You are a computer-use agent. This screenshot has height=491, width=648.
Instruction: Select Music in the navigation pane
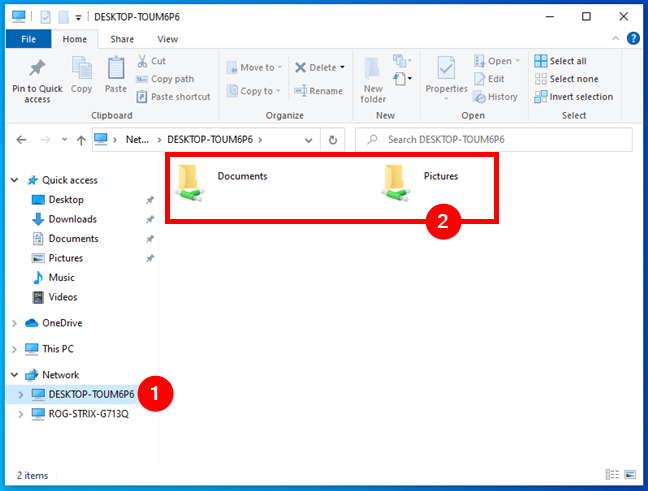(62, 277)
